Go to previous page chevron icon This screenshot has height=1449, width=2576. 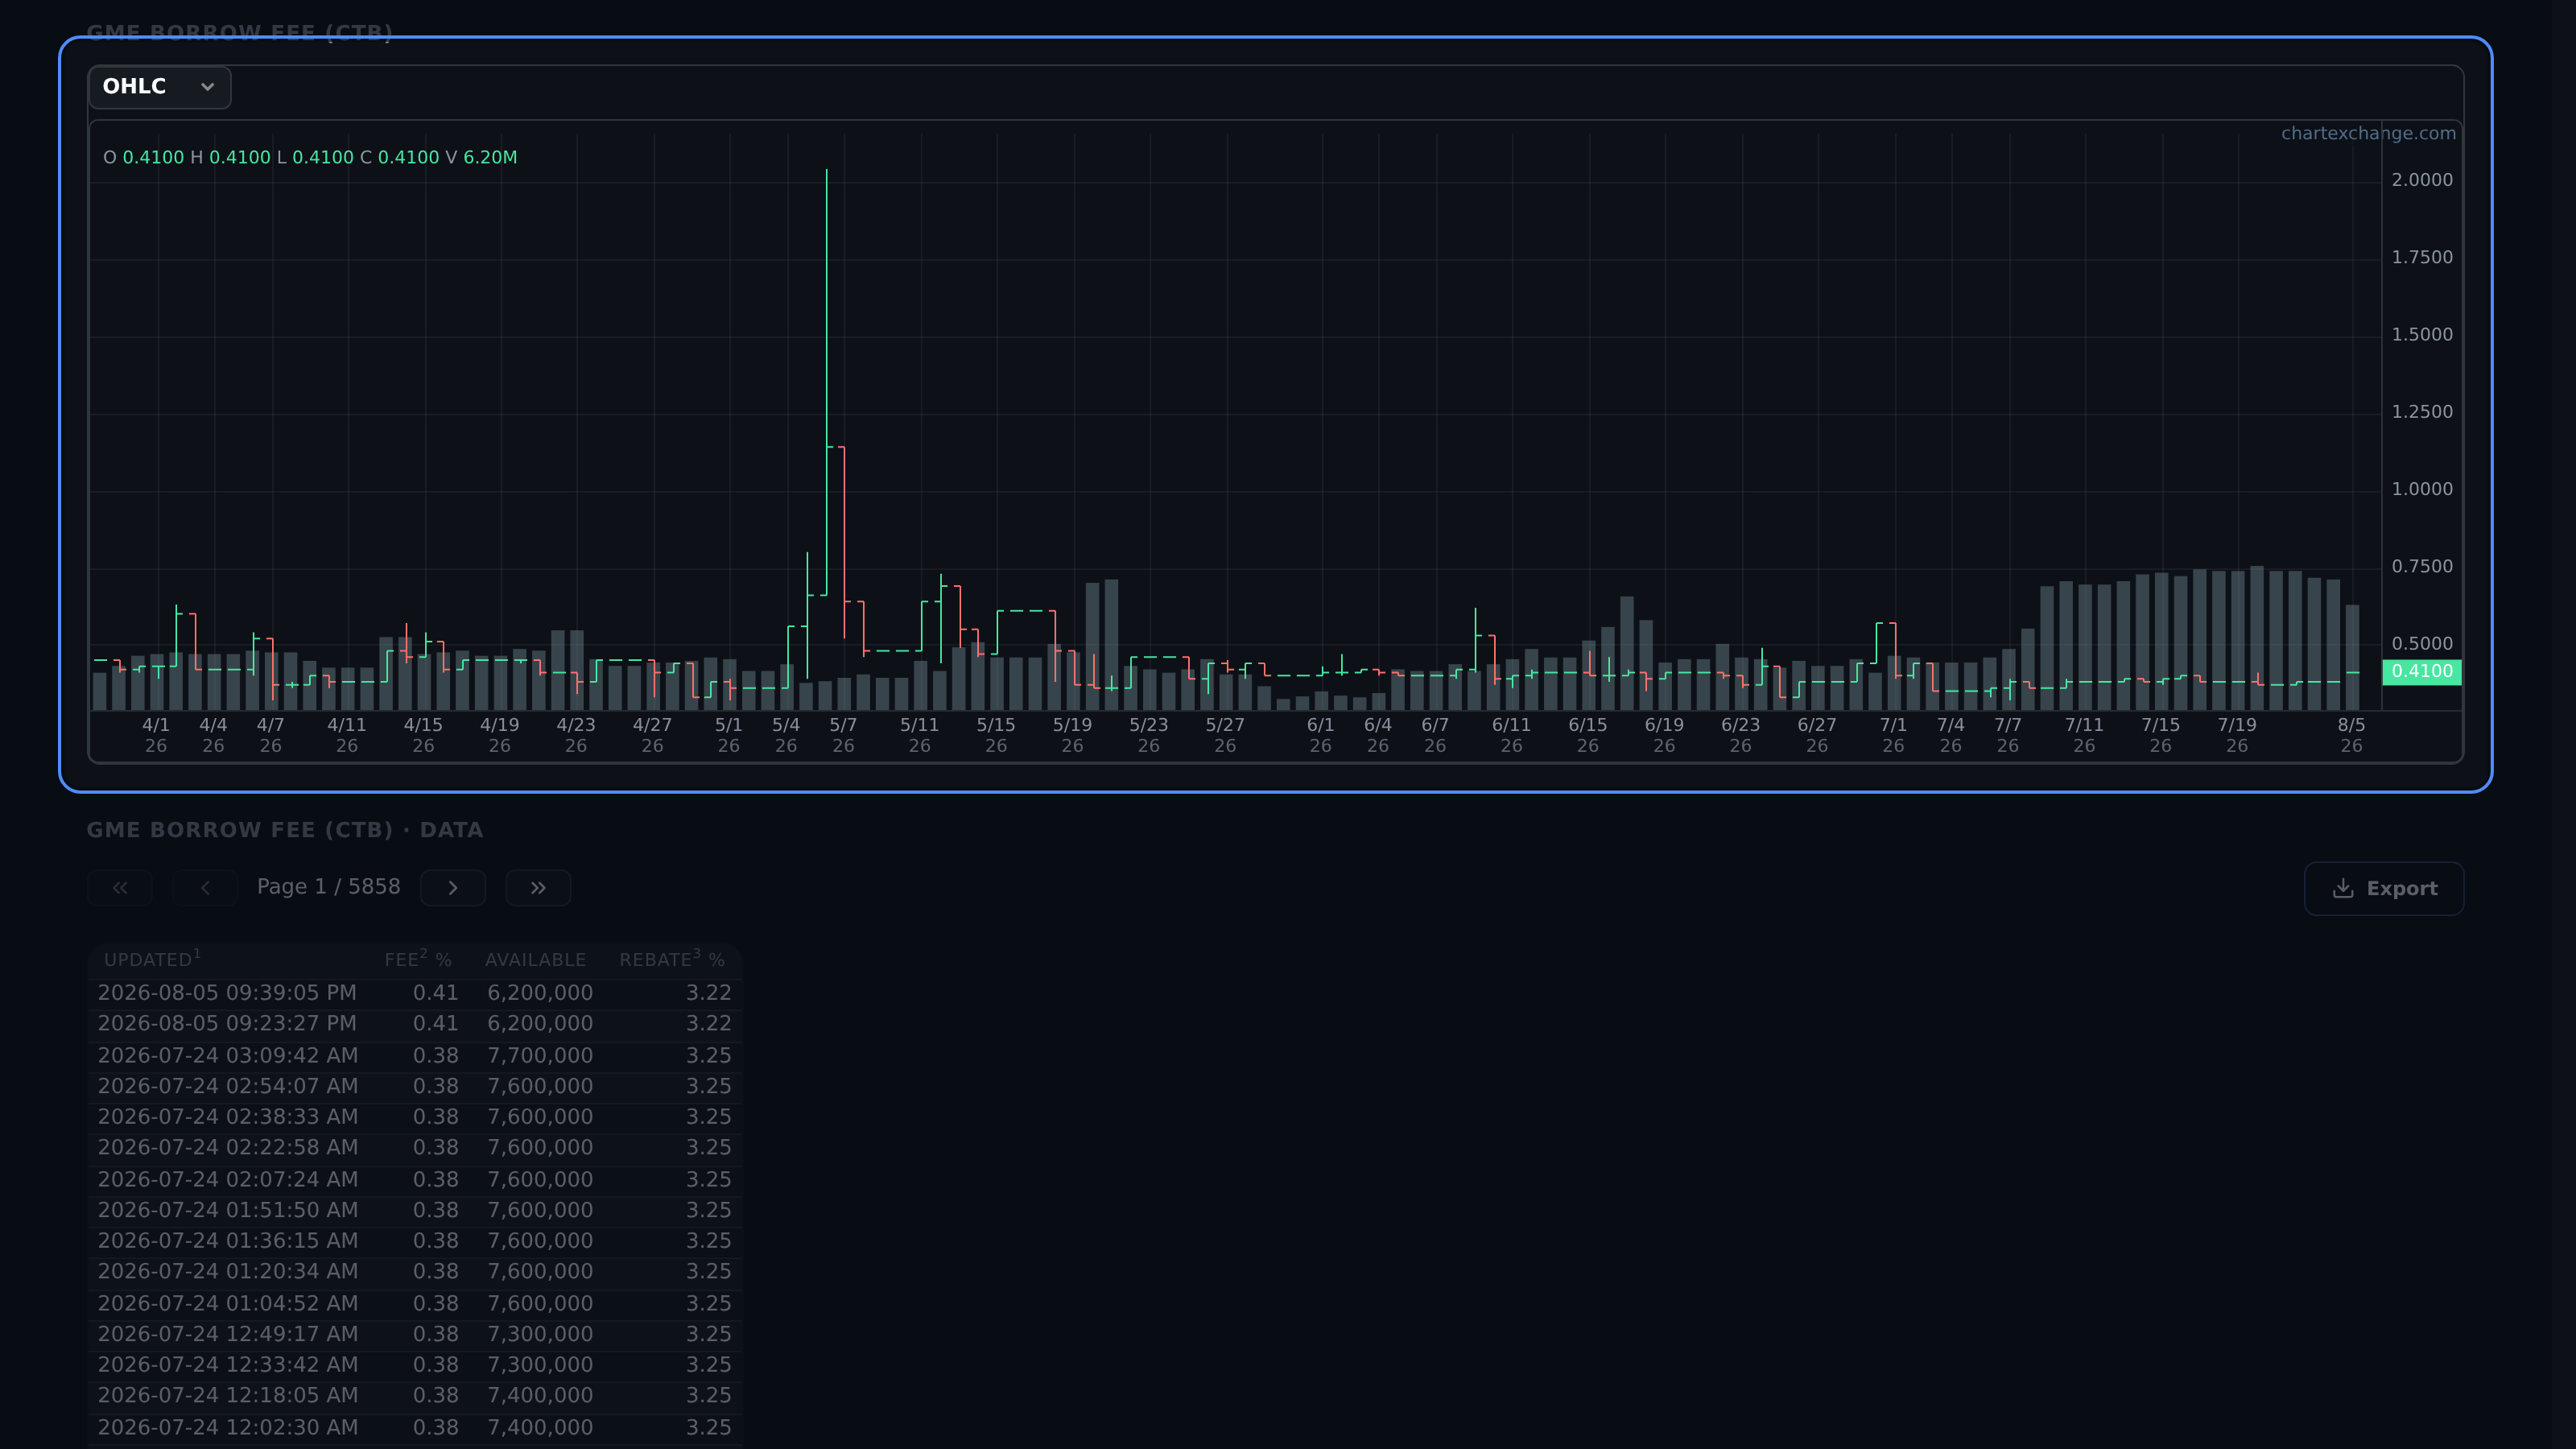point(205,888)
